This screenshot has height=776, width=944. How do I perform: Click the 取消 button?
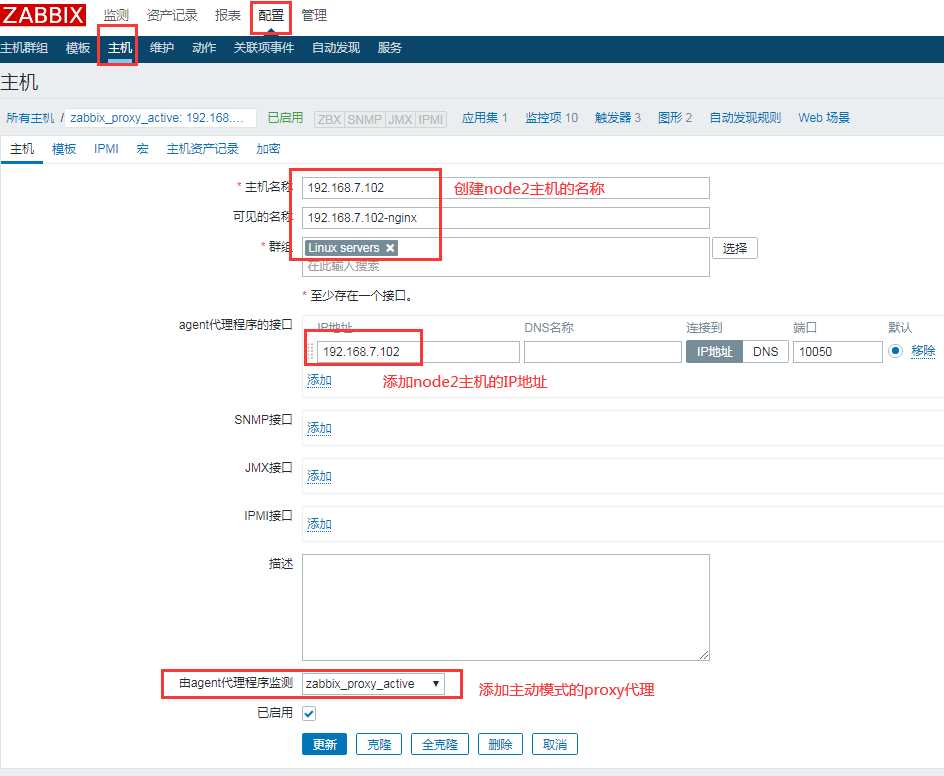click(555, 744)
